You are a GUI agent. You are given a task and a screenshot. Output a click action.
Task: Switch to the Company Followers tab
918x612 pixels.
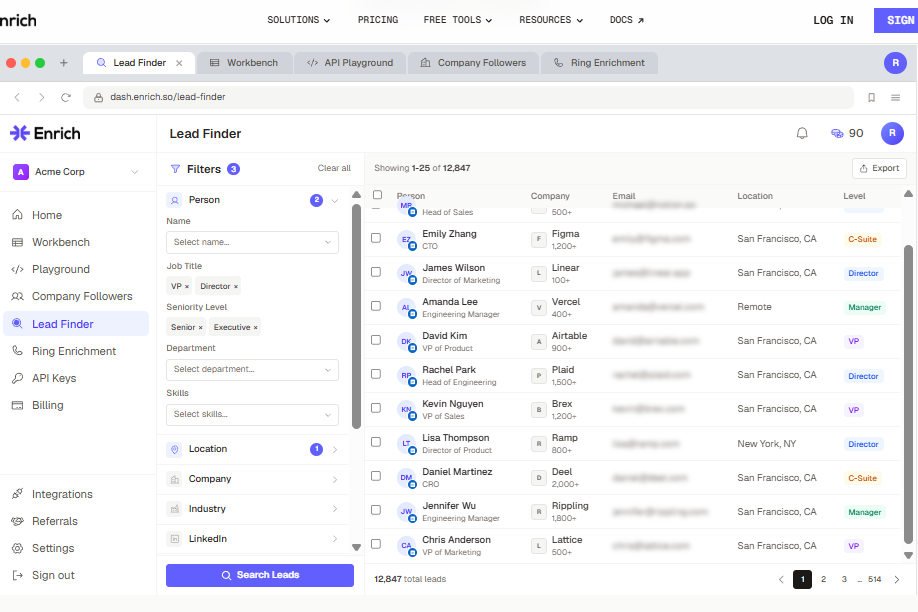point(473,63)
